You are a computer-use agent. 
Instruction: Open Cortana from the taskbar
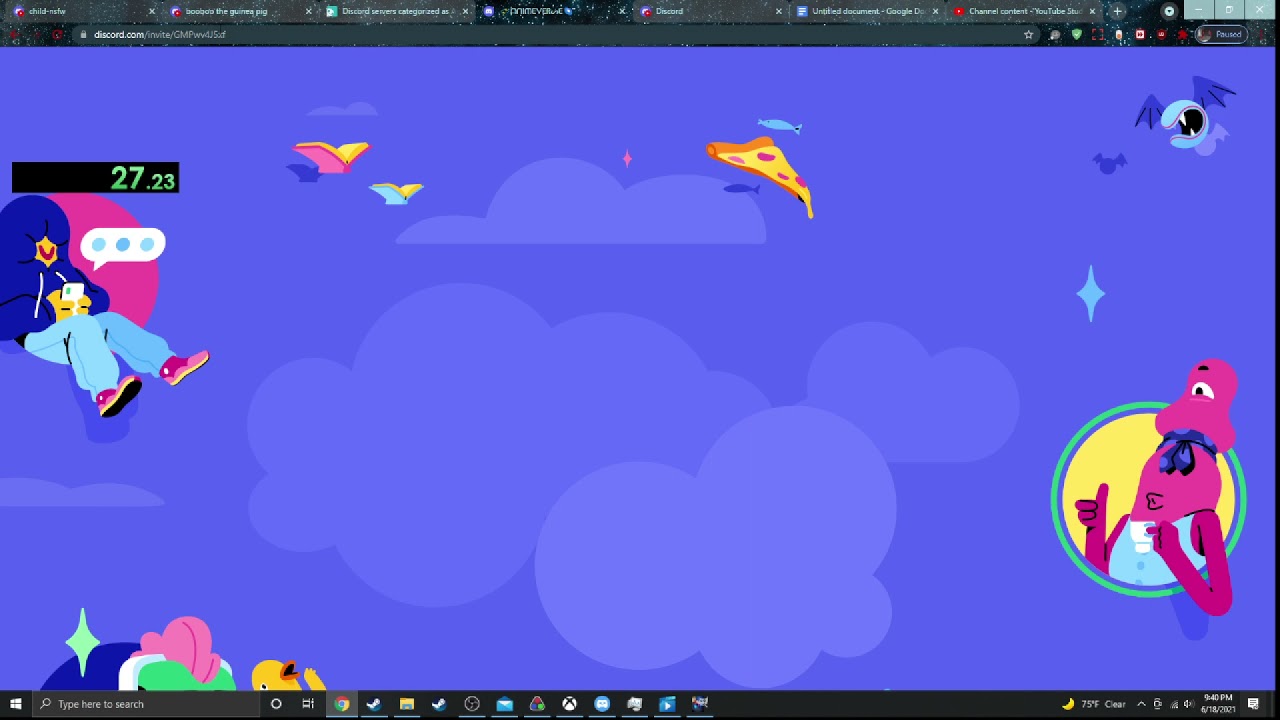coord(276,704)
